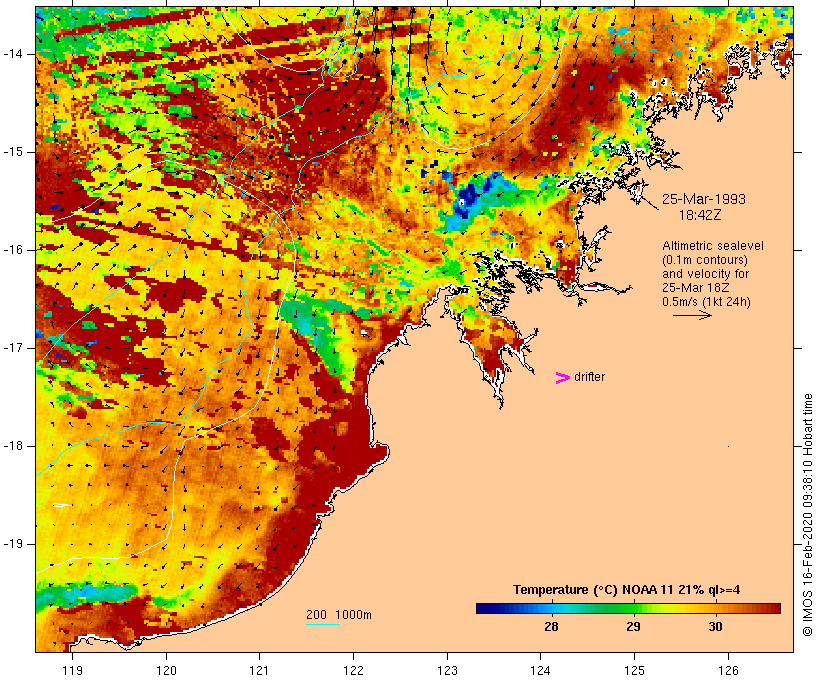The height and width of the screenshot is (680, 820).
Task: Click the longitude label 119
Action: coord(72,670)
